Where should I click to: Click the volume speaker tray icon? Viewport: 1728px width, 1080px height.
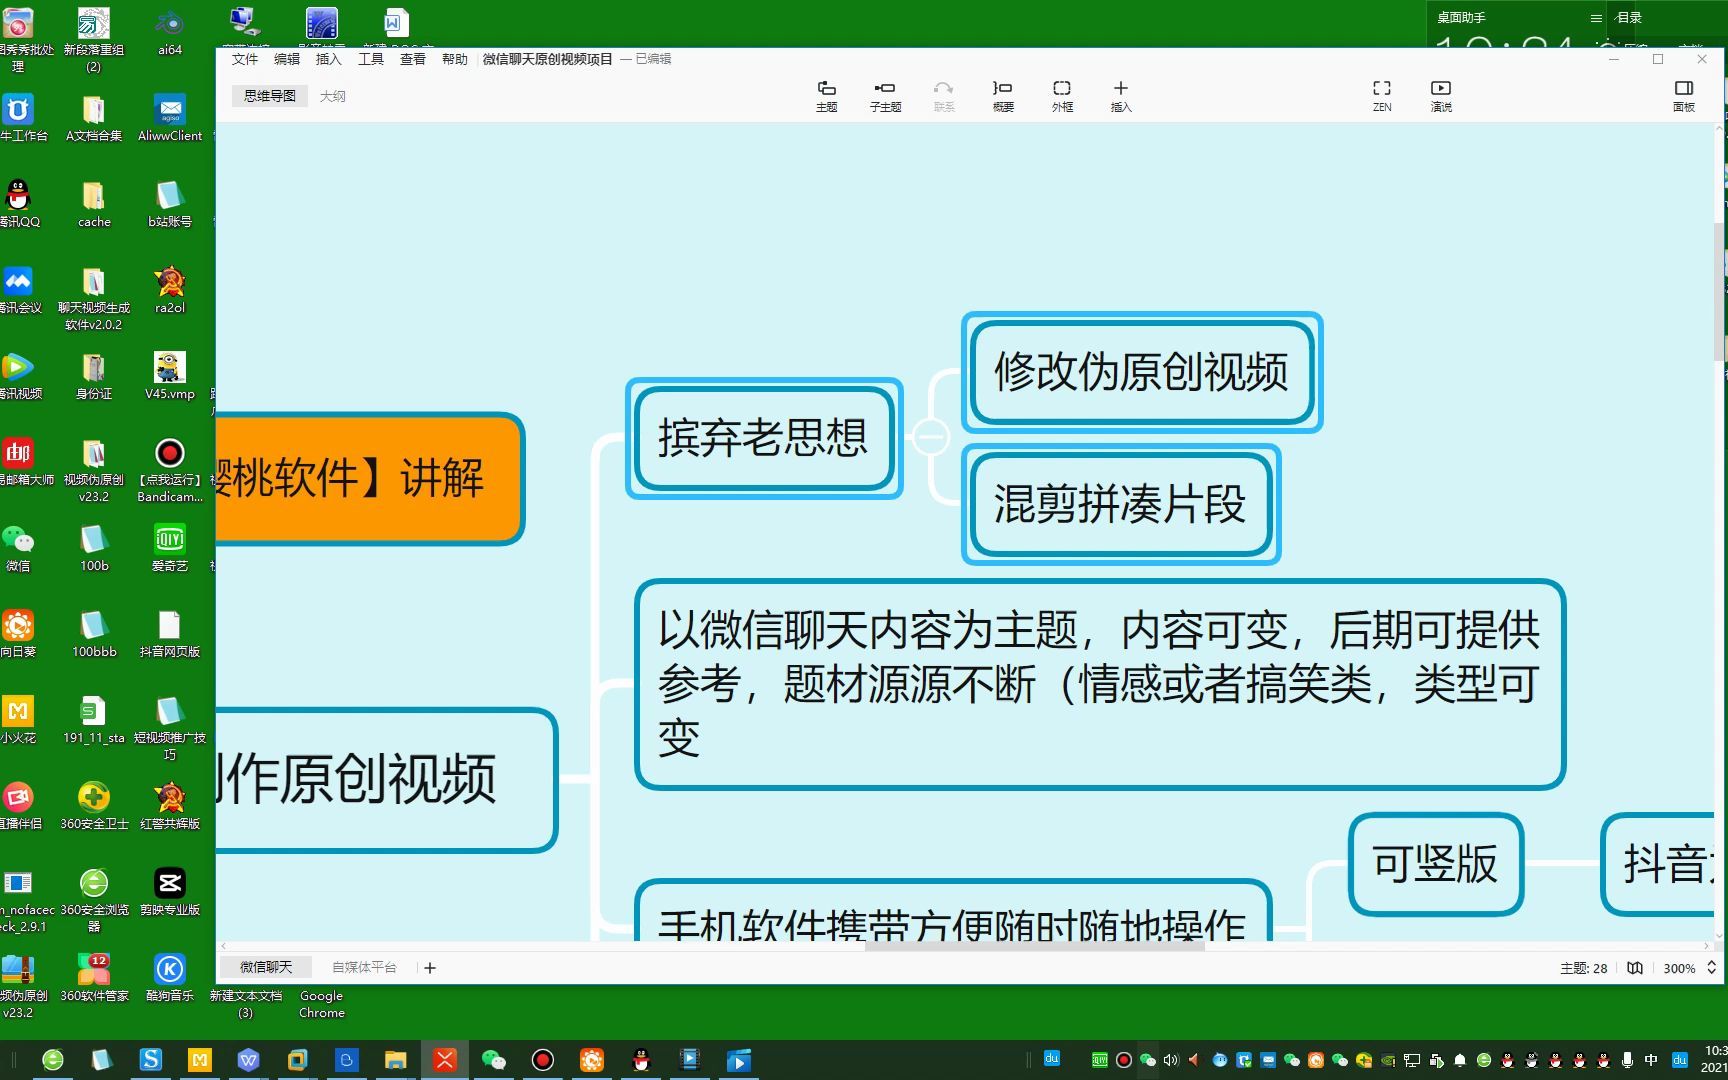pos(1171,1060)
